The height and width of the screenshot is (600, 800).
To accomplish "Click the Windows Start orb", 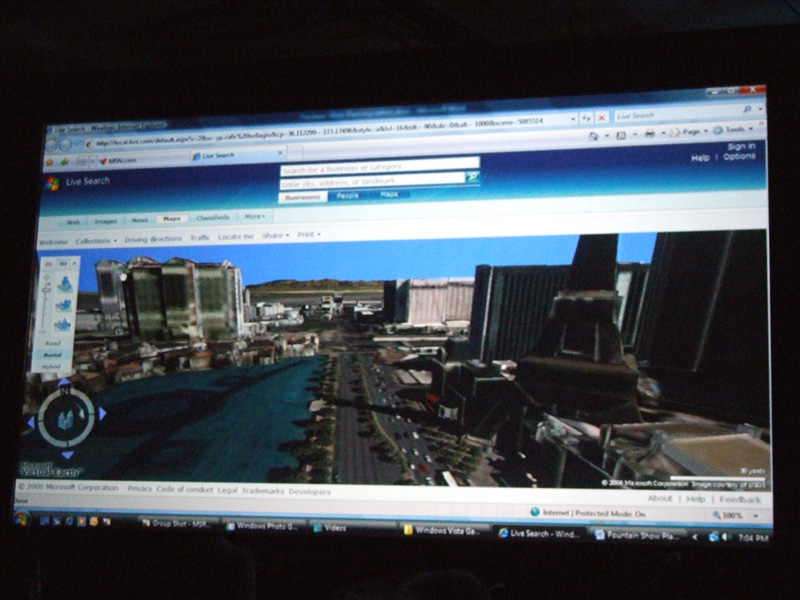I will tap(21, 519).
